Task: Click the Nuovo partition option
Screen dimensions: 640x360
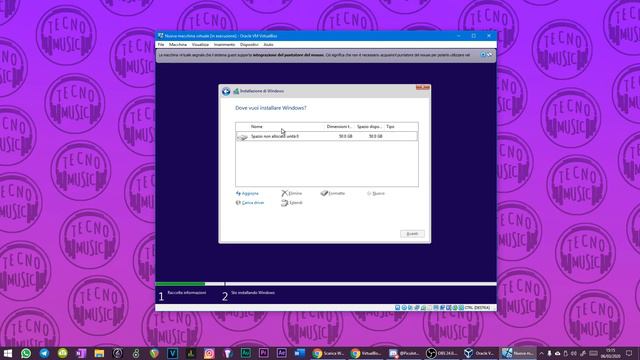Action: coord(376,193)
